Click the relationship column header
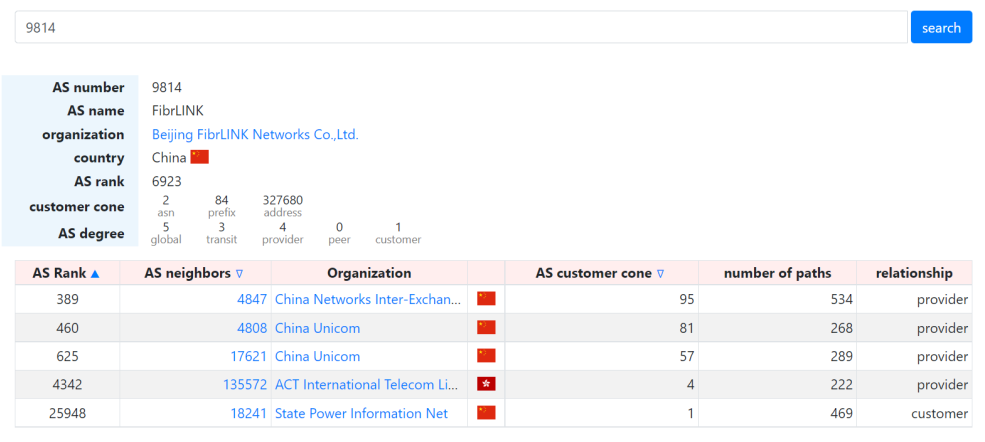The width and height of the screenshot is (985, 442). click(914, 273)
